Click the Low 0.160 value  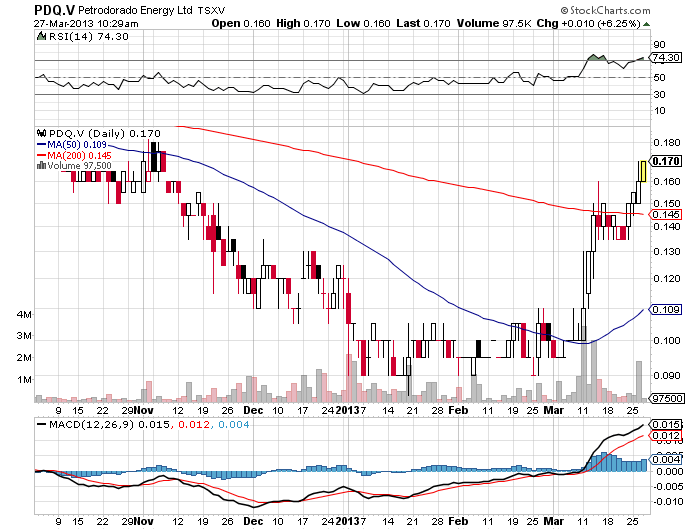pos(363,24)
